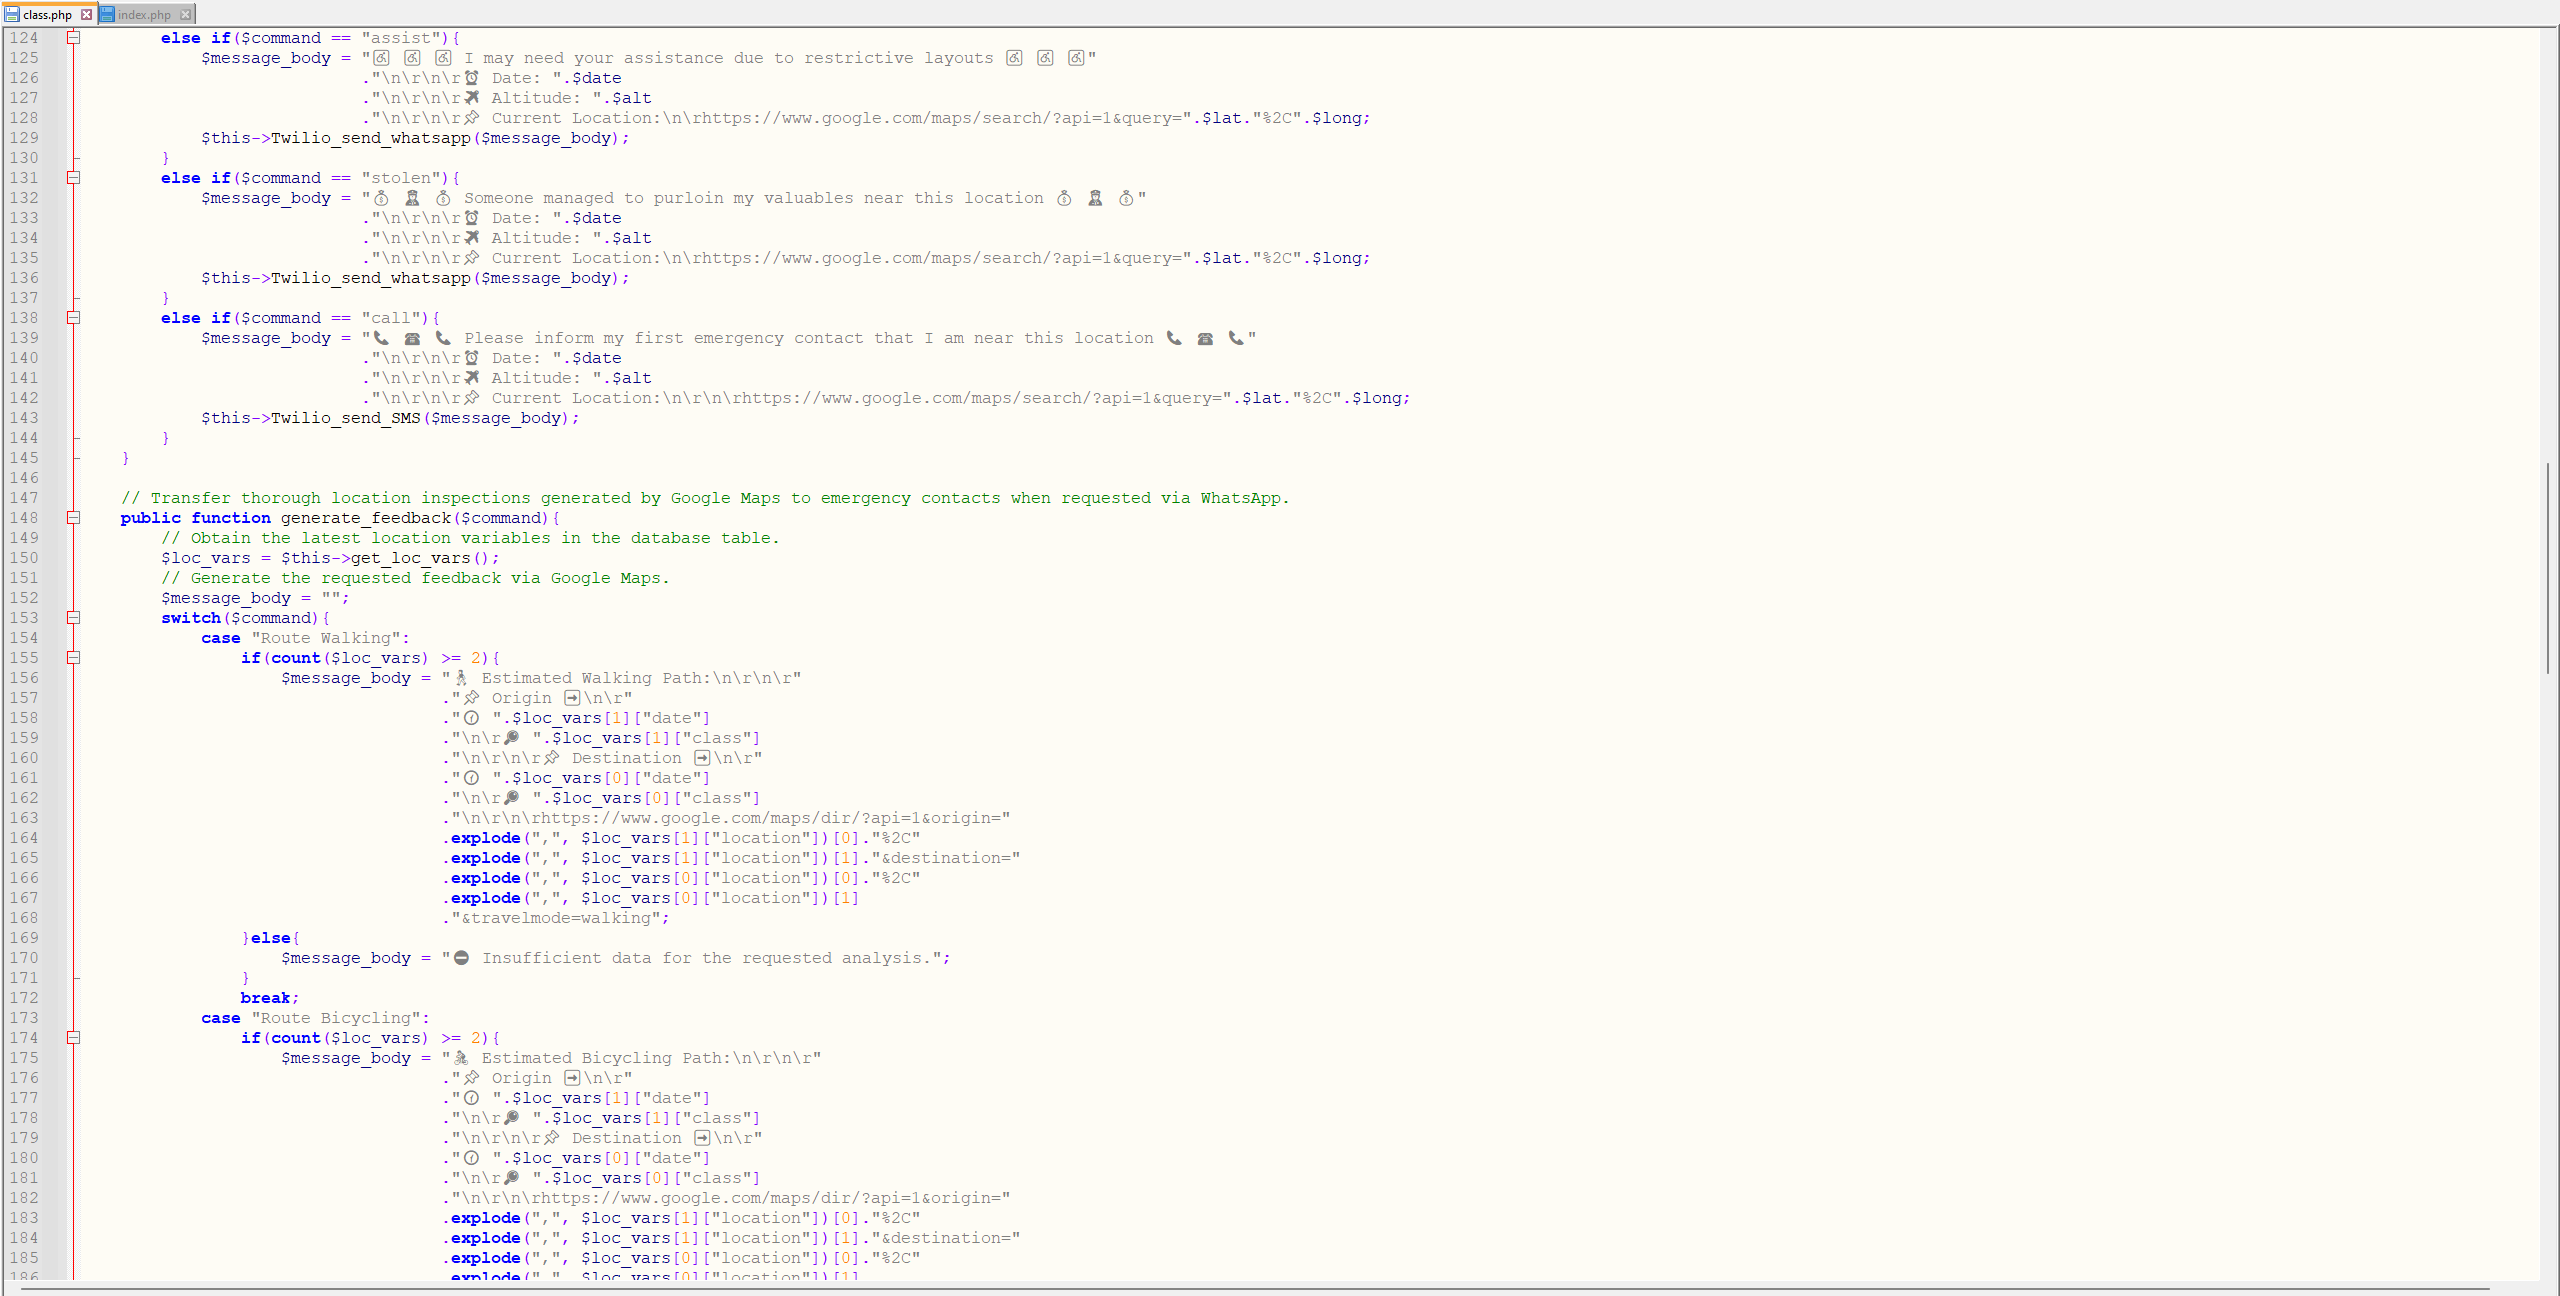Viewport: 2560px width, 1296px height.
Task: Collapse the switch statement fold at line 153
Action: click(x=74, y=617)
